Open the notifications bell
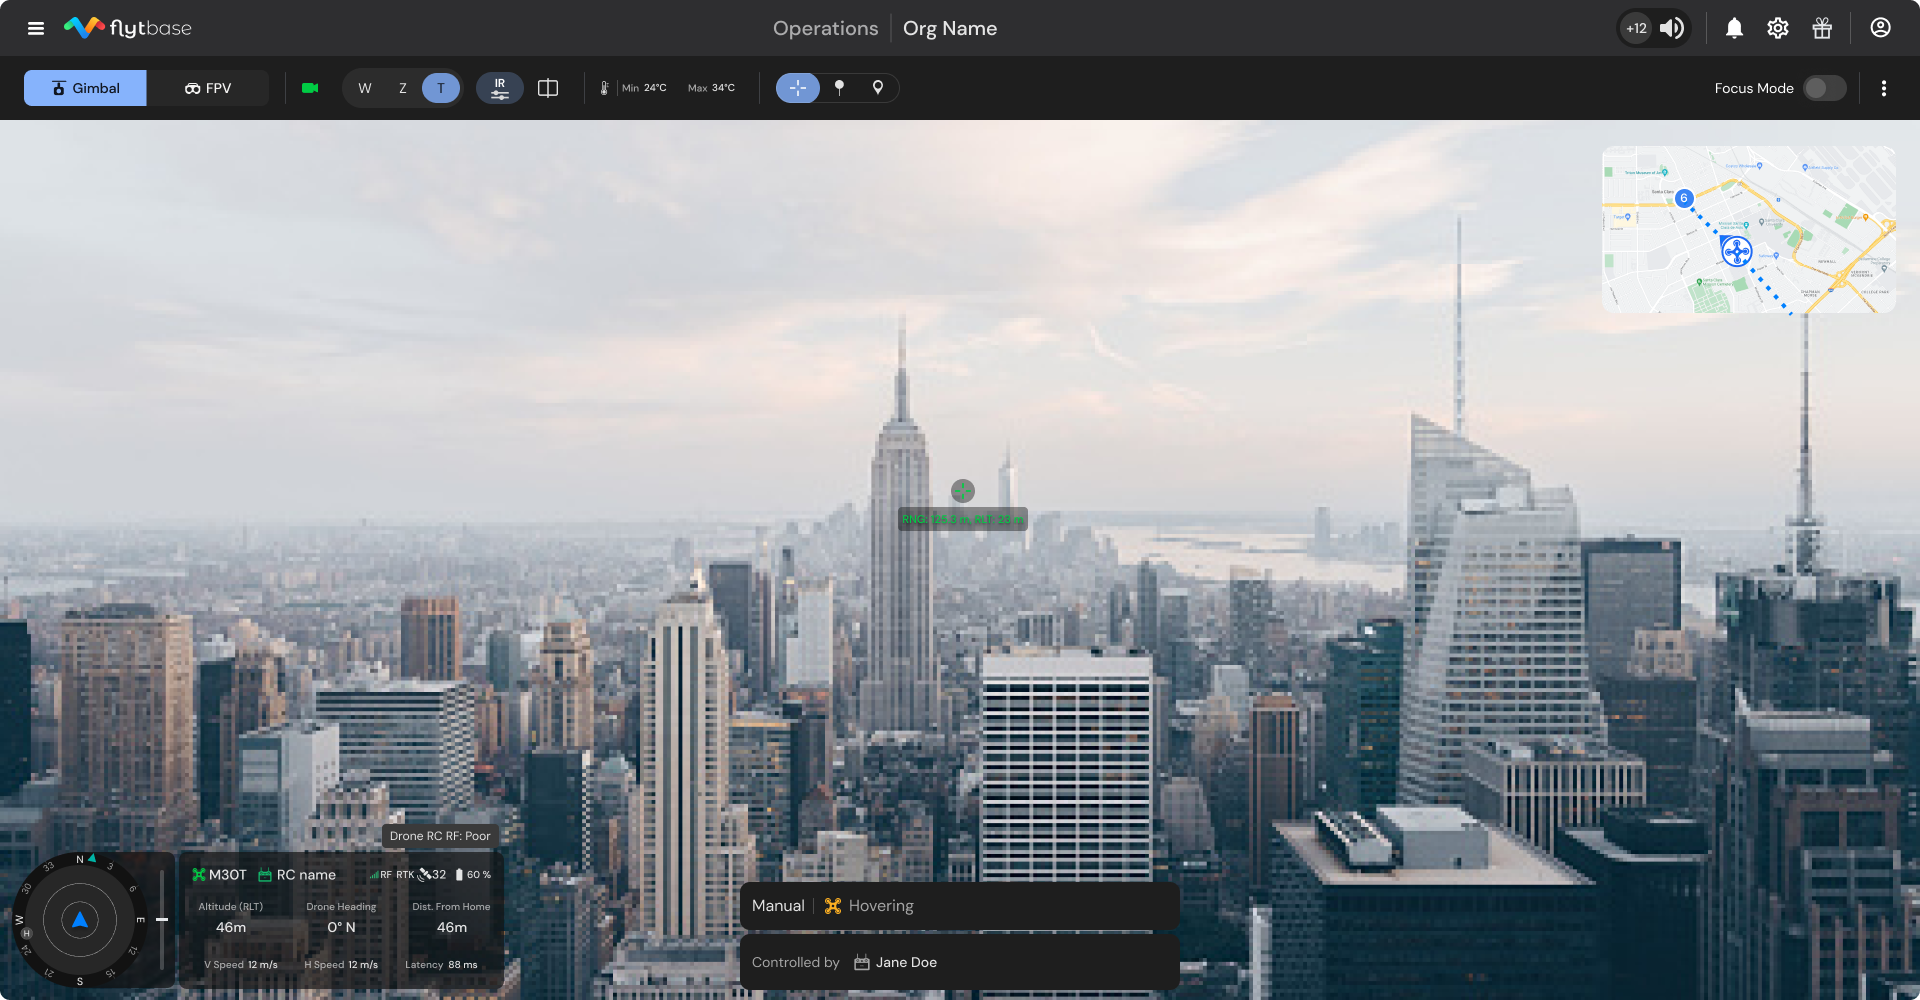This screenshot has height=1000, width=1920. click(x=1734, y=28)
